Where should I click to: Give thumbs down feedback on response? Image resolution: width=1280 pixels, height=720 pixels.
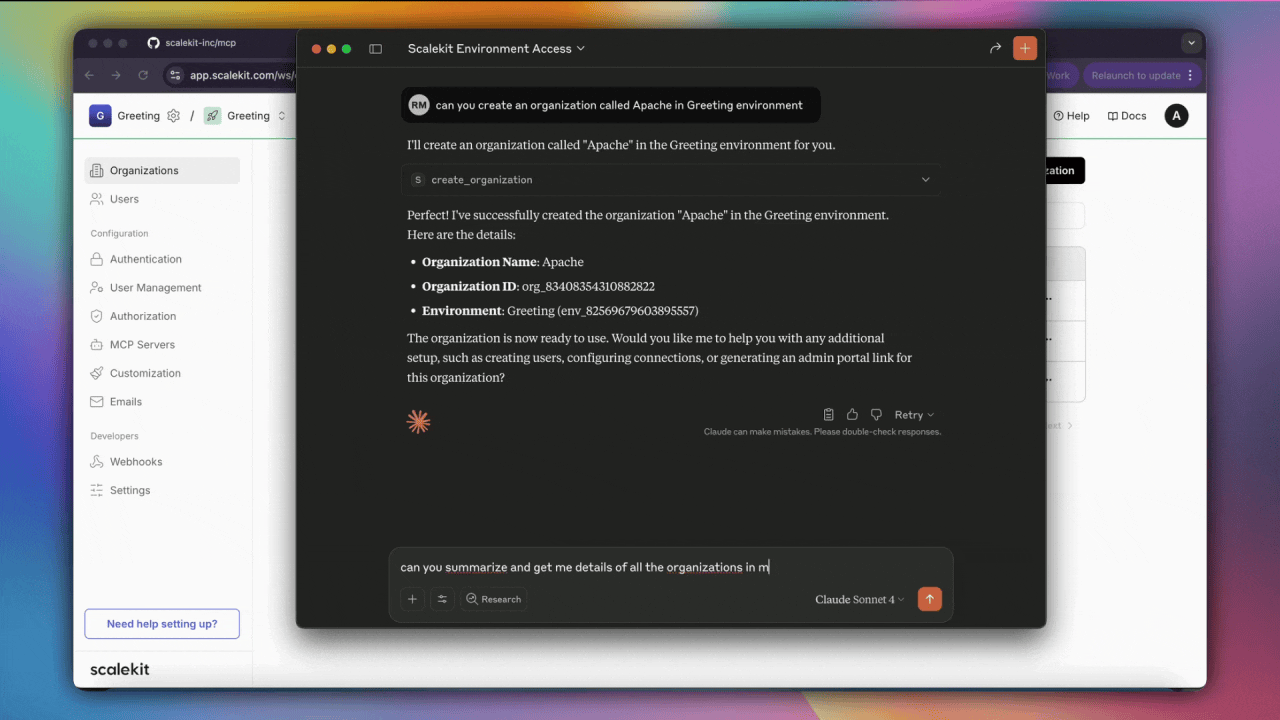pyautogui.click(x=876, y=414)
